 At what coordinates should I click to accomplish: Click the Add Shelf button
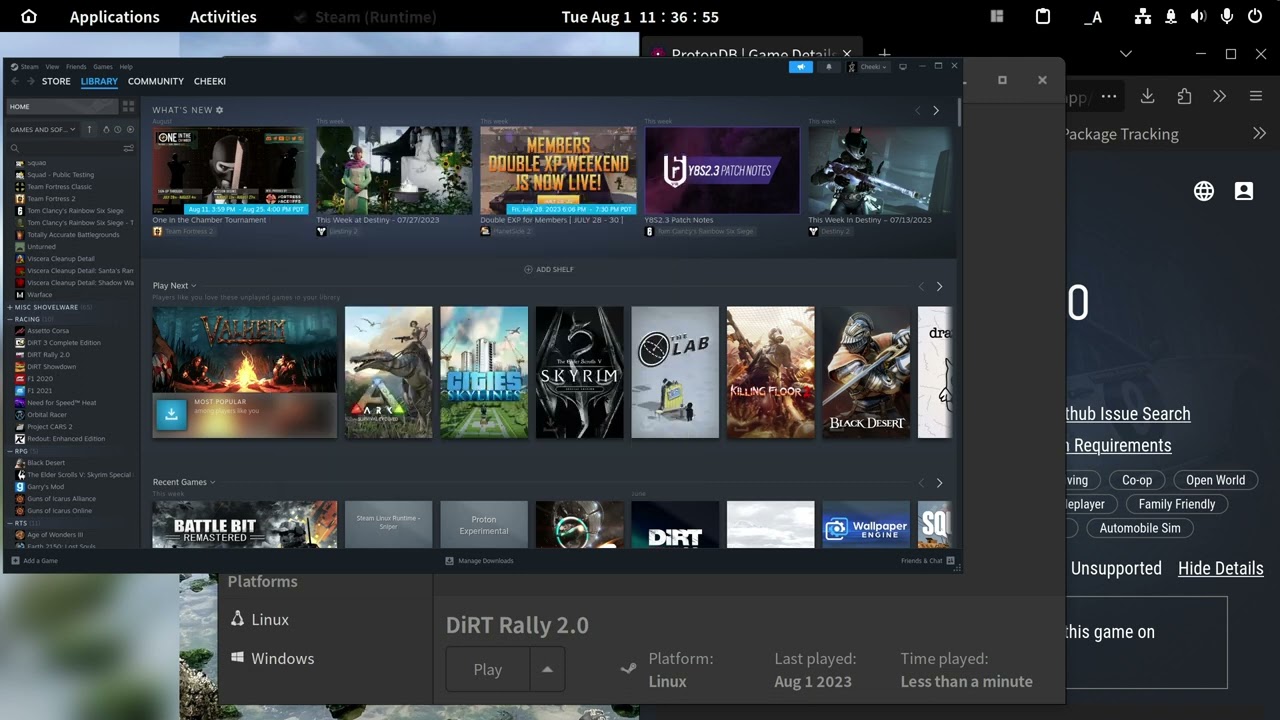[549, 269]
